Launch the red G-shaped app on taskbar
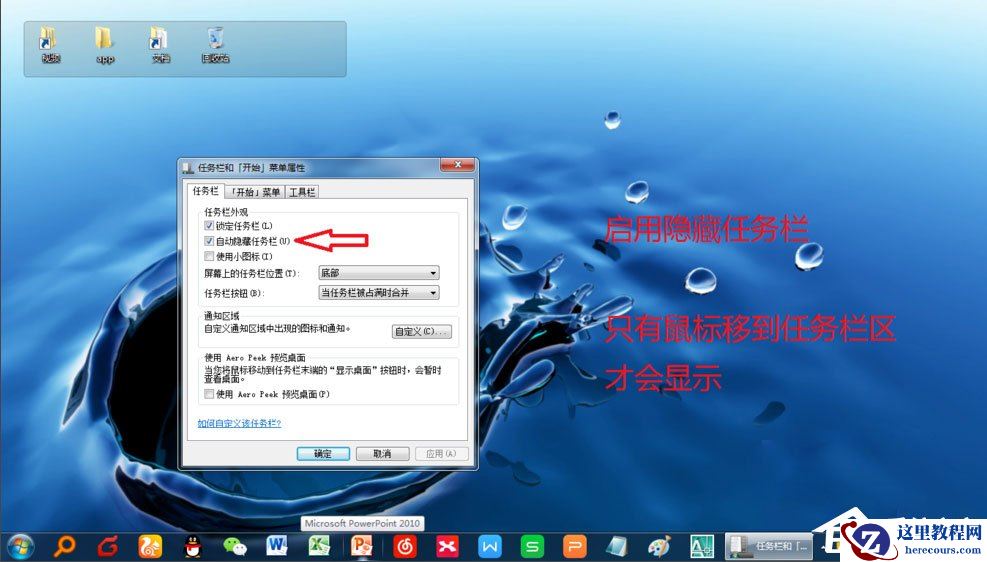Screen dimensions: 987x562 (108, 546)
